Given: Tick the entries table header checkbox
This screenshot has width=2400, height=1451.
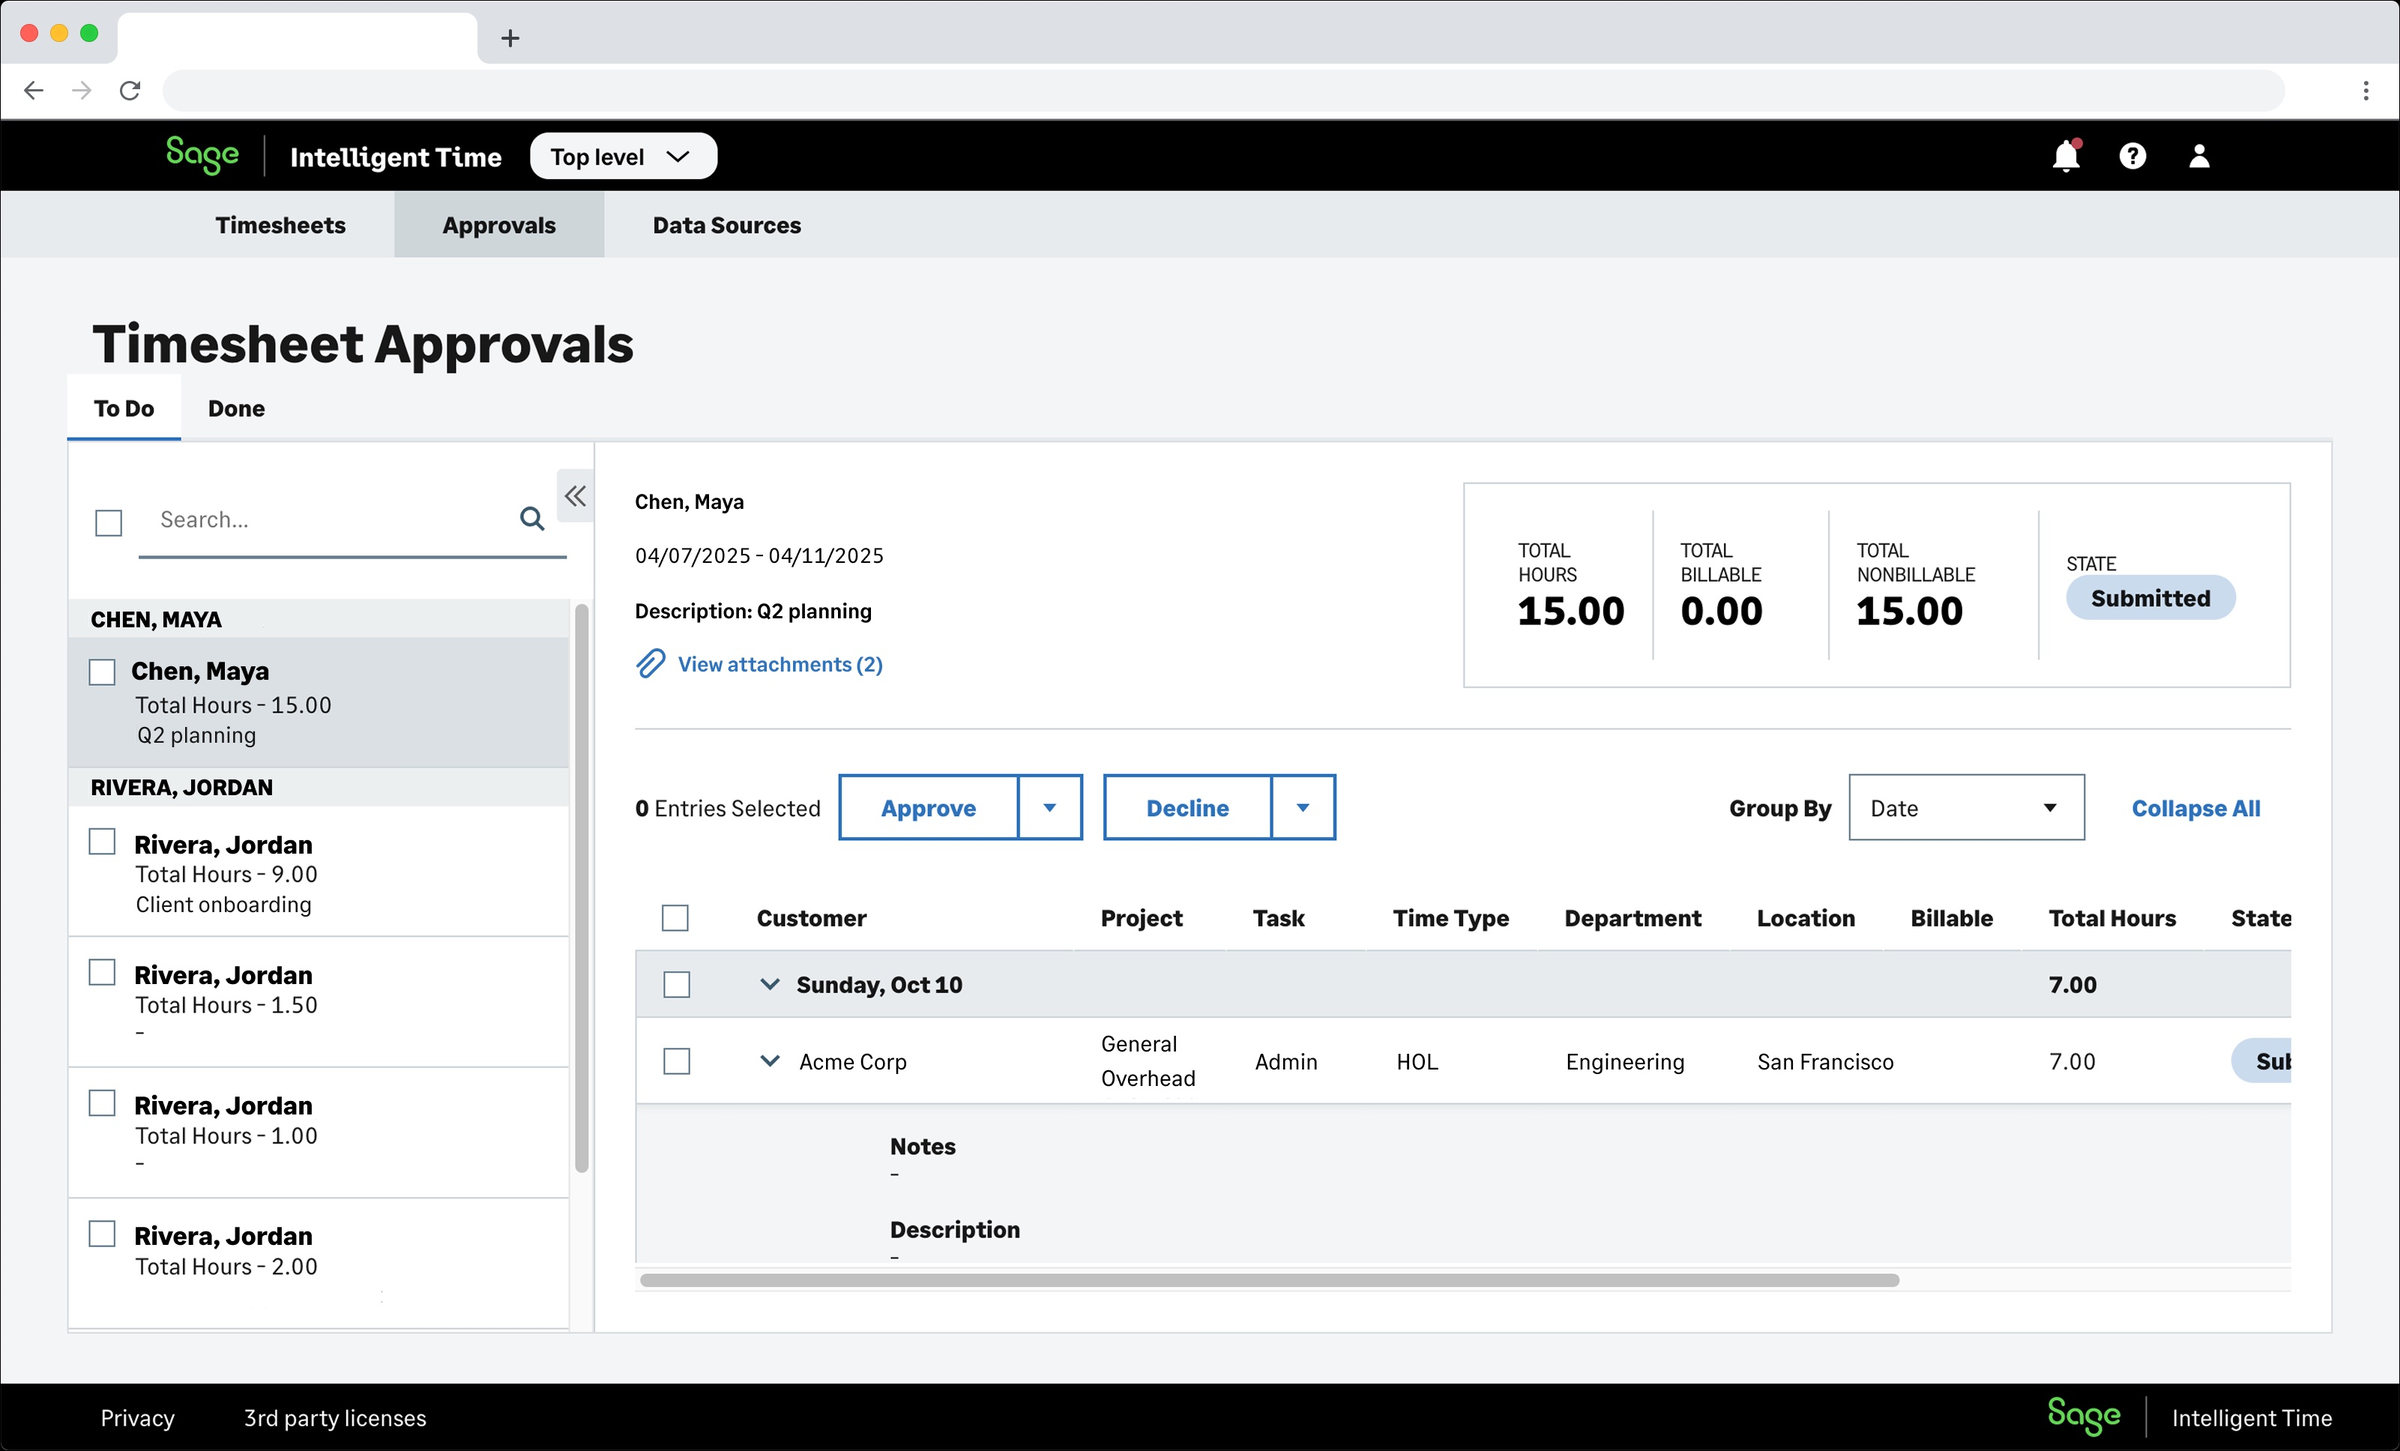Looking at the screenshot, I should [x=675, y=917].
